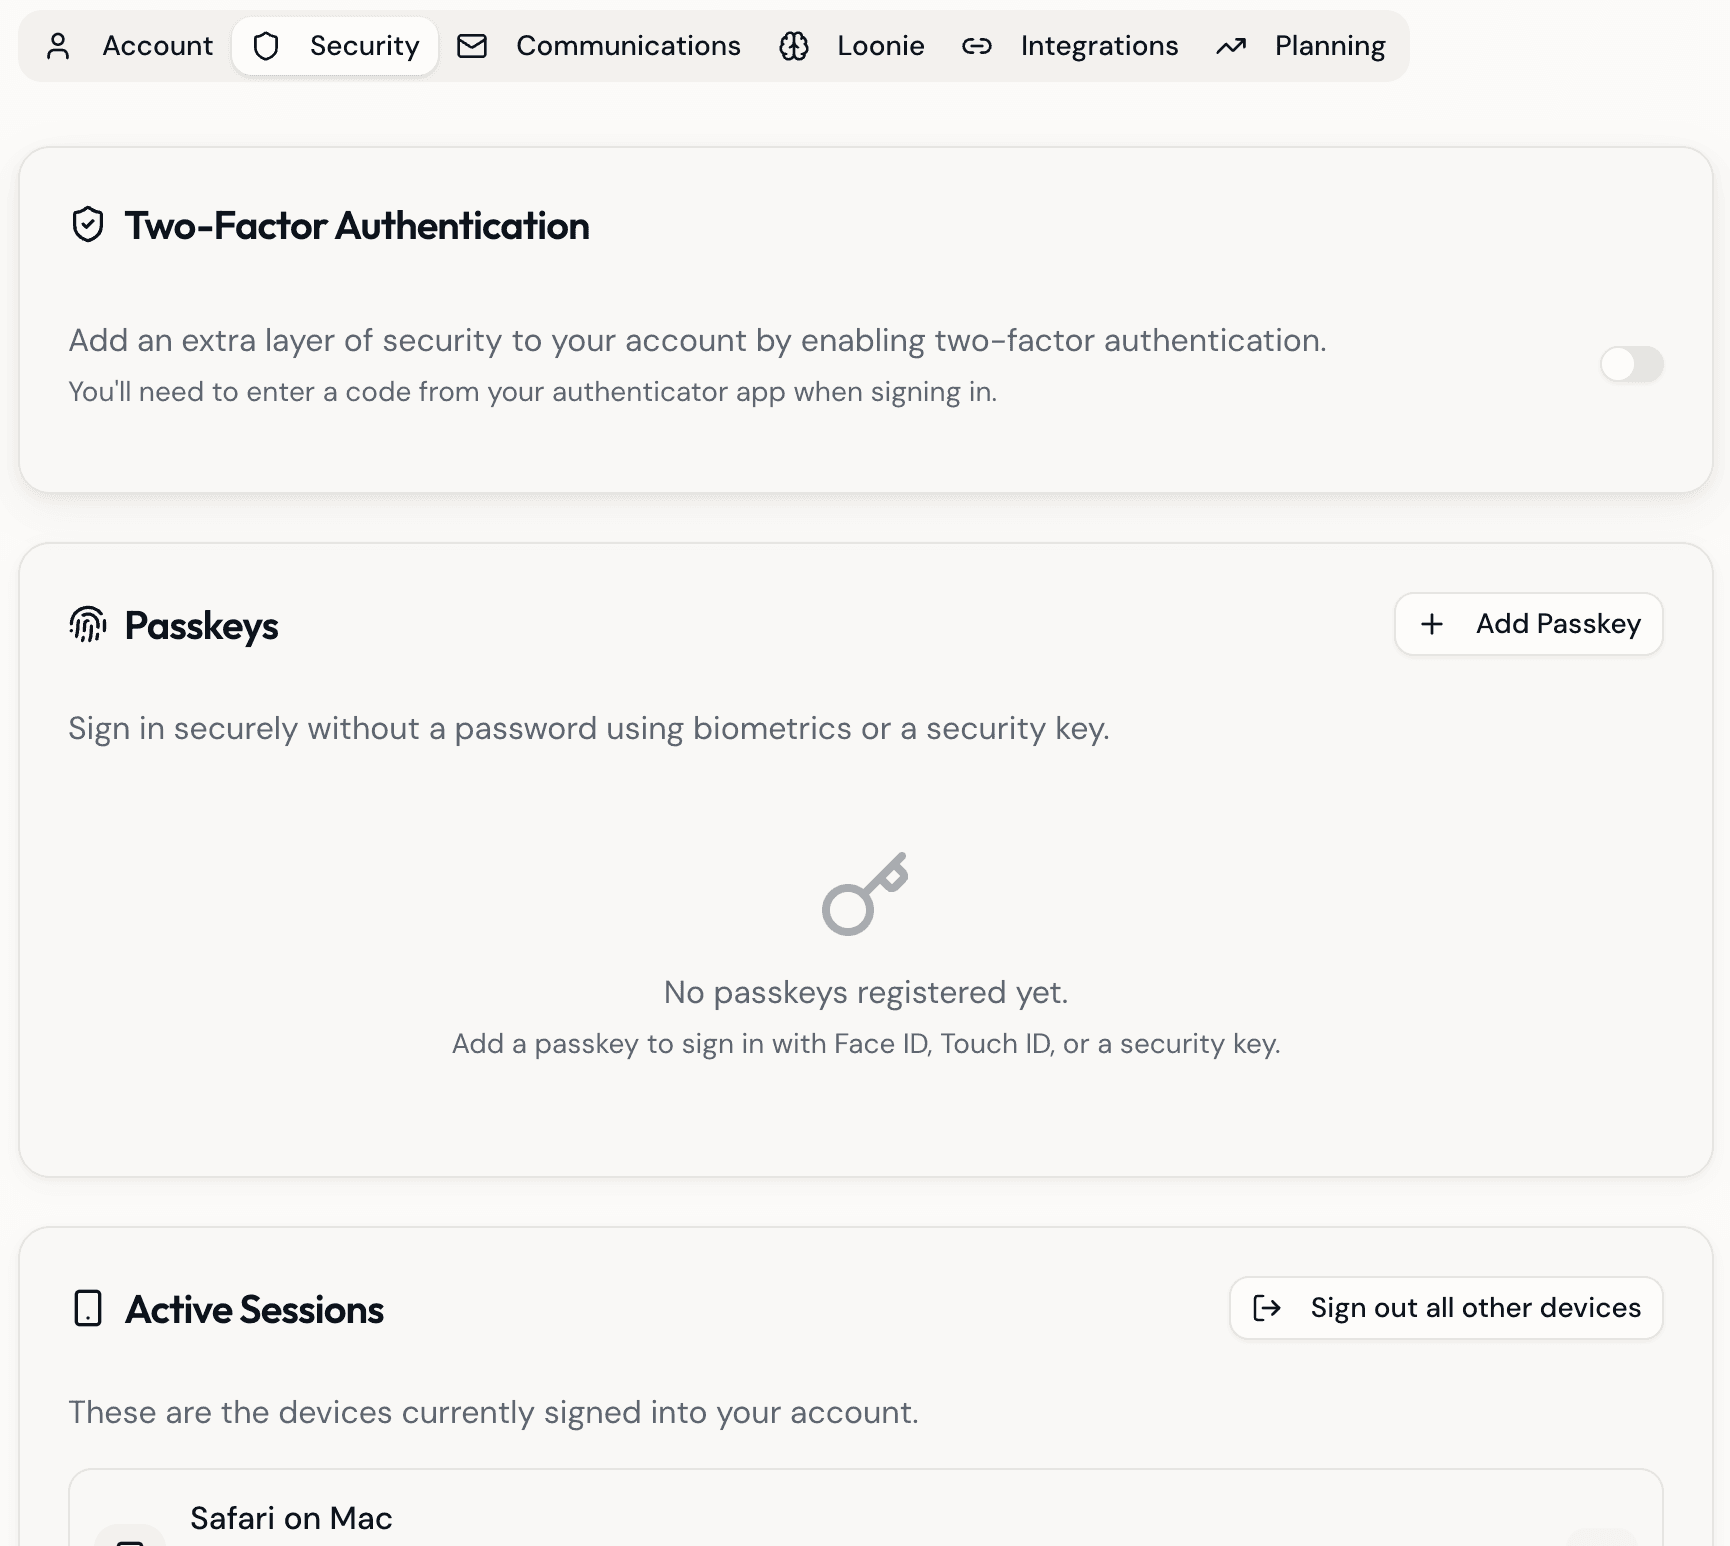Sign out all other devices

[x=1445, y=1307]
